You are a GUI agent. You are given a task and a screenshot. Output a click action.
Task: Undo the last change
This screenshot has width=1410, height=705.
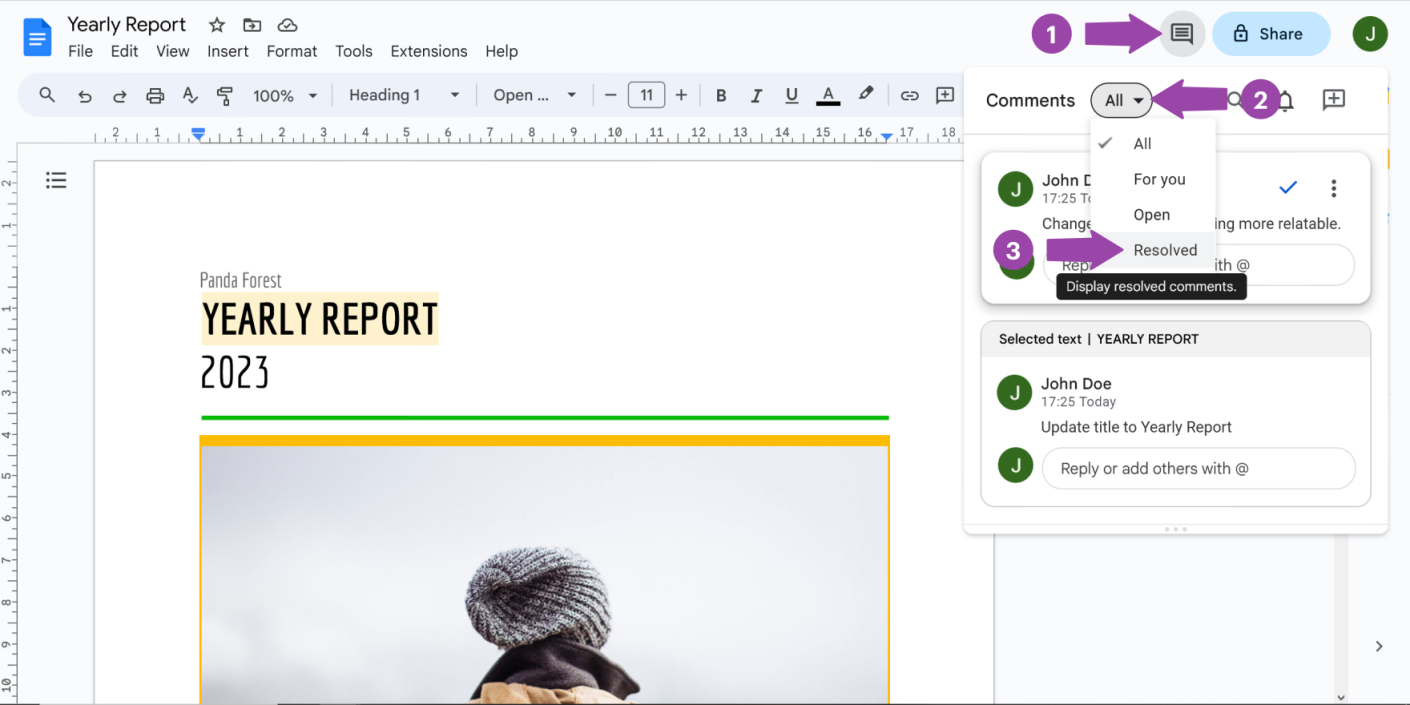pos(85,95)
